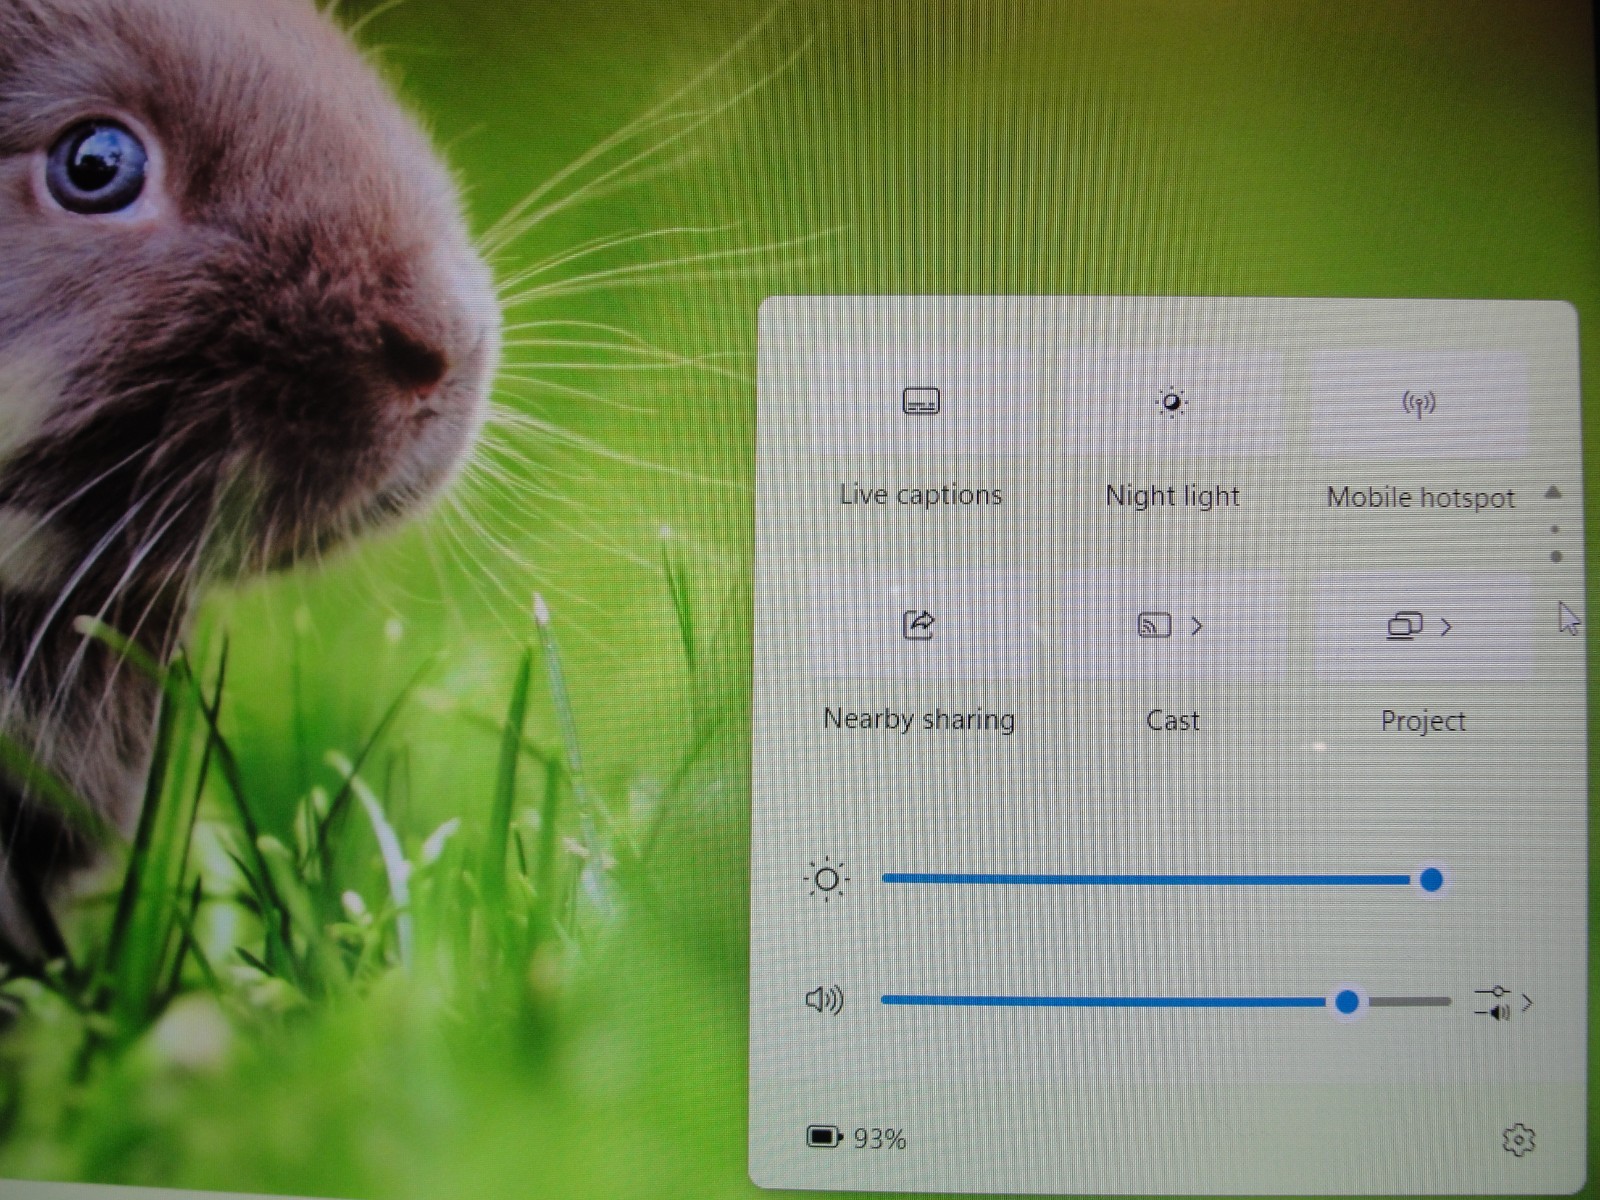Select the lower page indicator dot

(1556, 556)
